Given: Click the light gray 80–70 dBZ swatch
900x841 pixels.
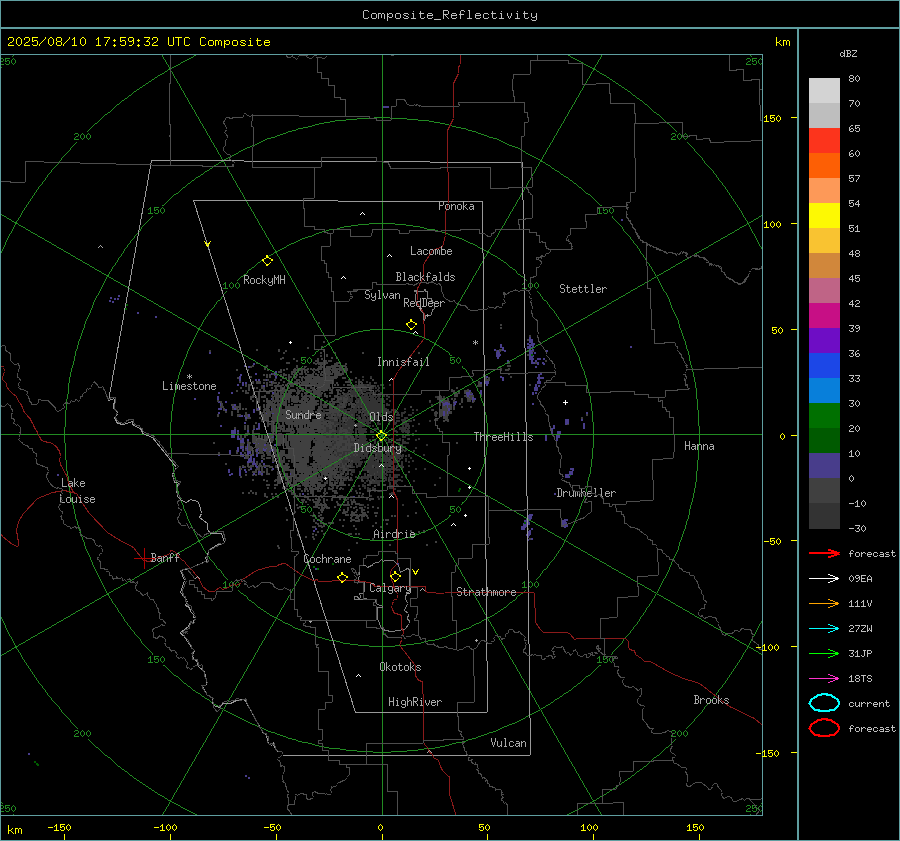Looking at the screenshot, I should coord(824,91).
